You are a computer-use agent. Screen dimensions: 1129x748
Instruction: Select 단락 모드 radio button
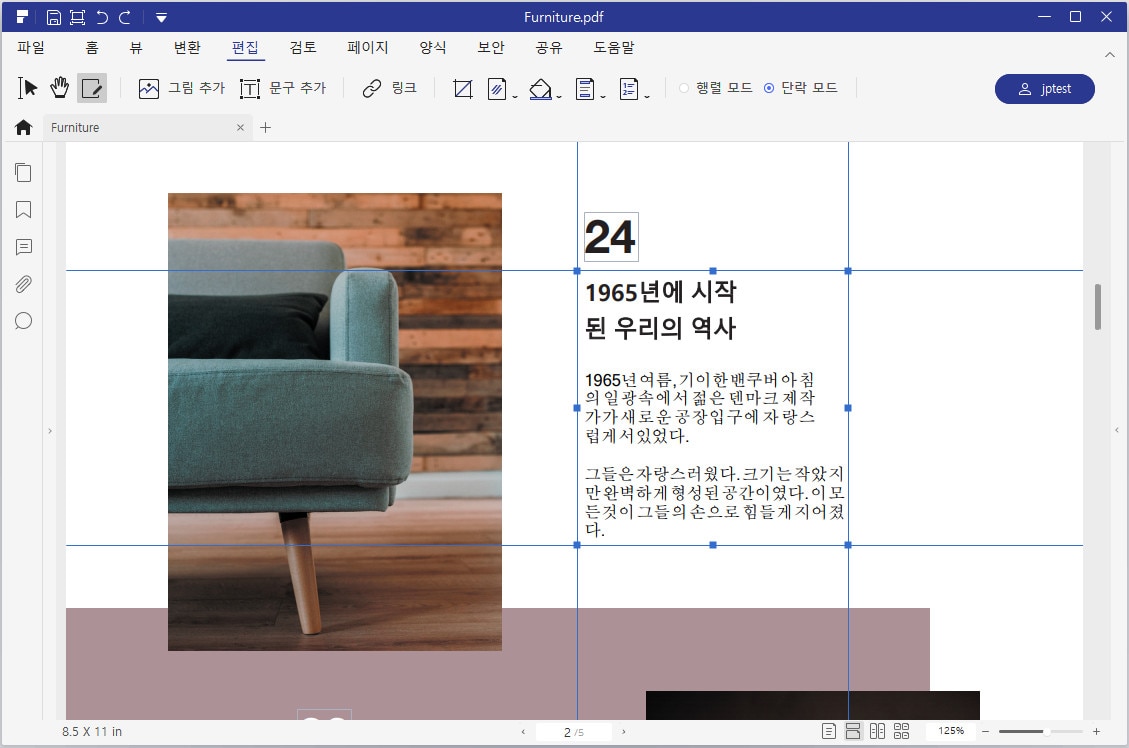click(769, 88)
